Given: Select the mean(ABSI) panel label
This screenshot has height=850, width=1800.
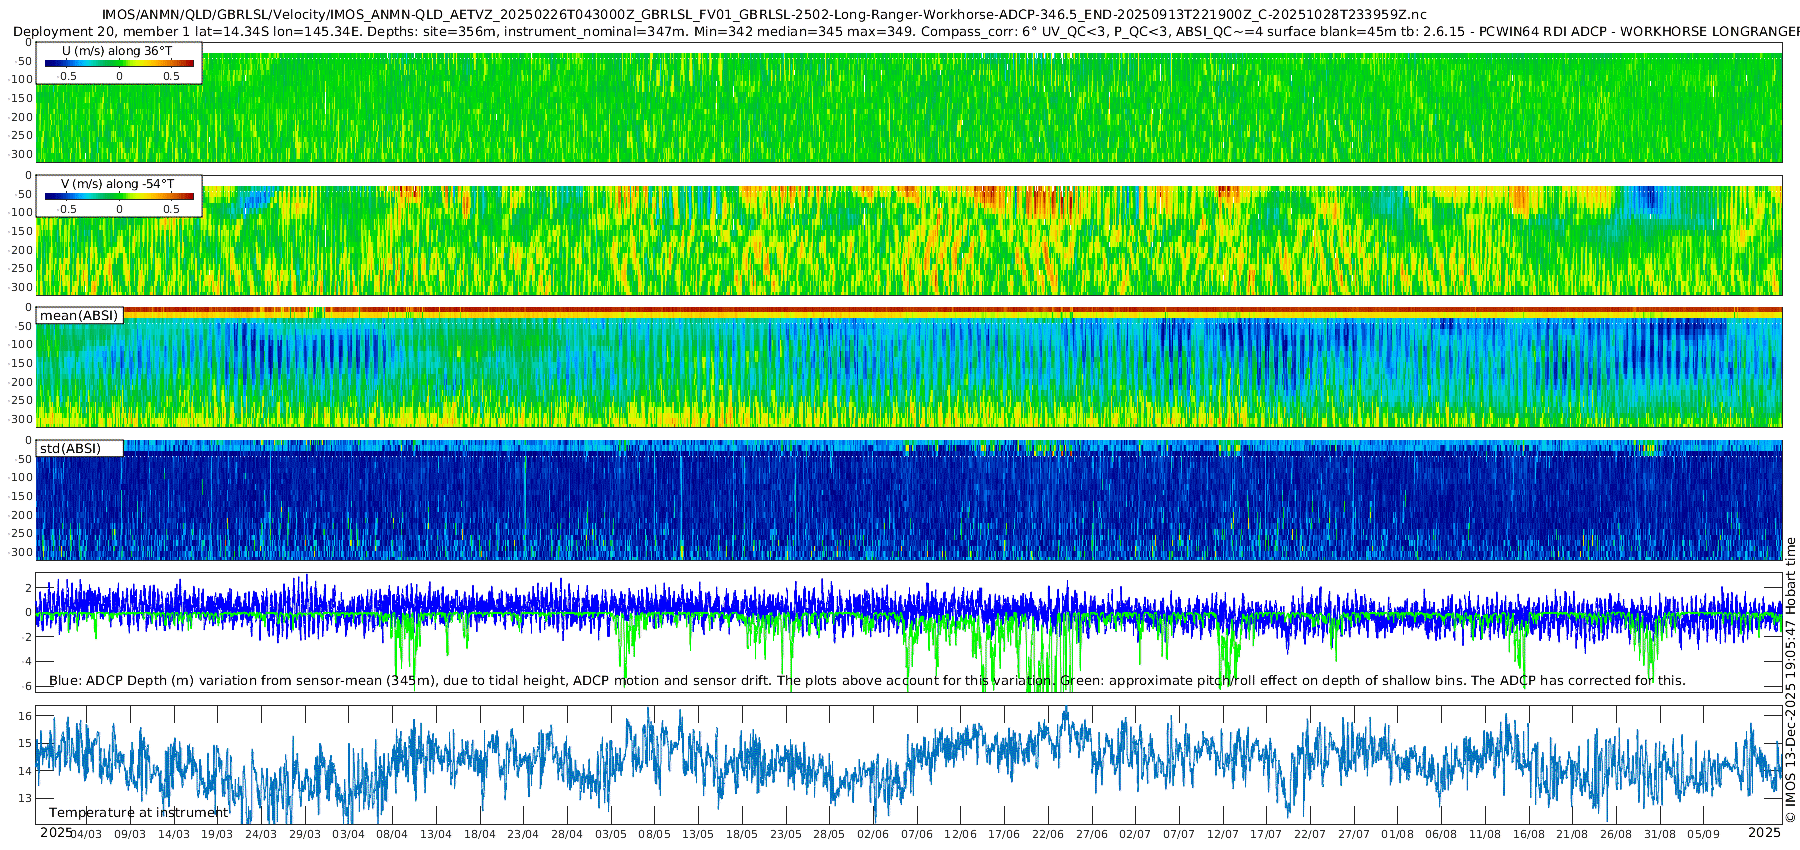Looking at the screenshot, I should tap(79, 315).
